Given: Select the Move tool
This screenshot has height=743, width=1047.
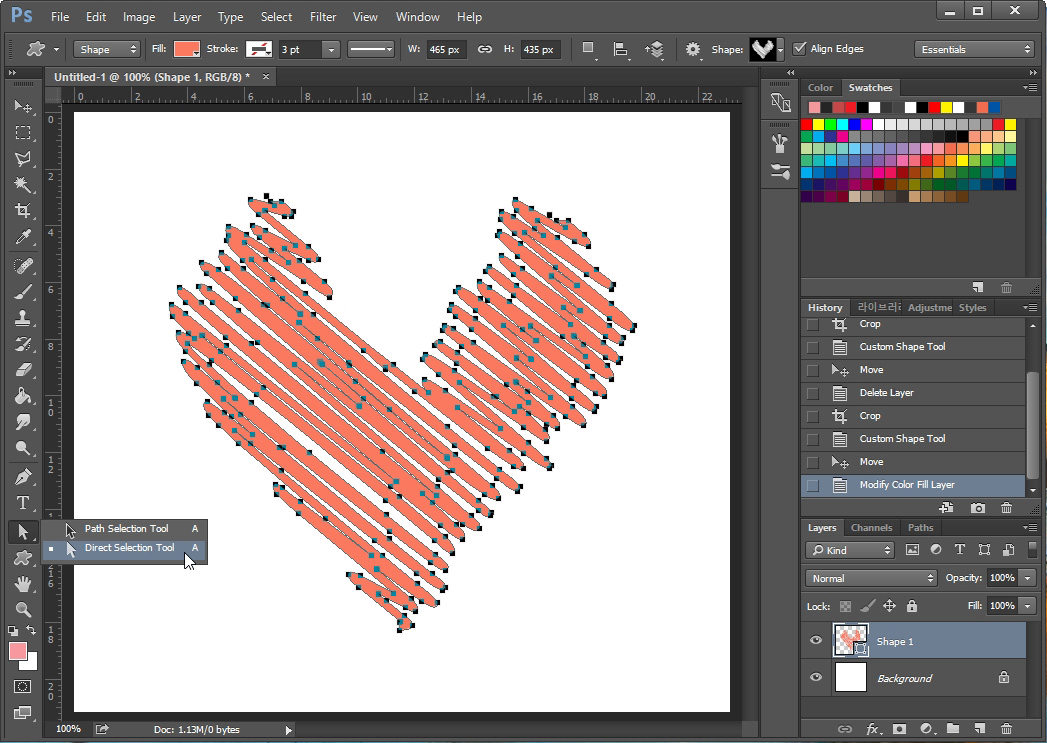Looking at the screenshot, I should [x=23, y=107].
